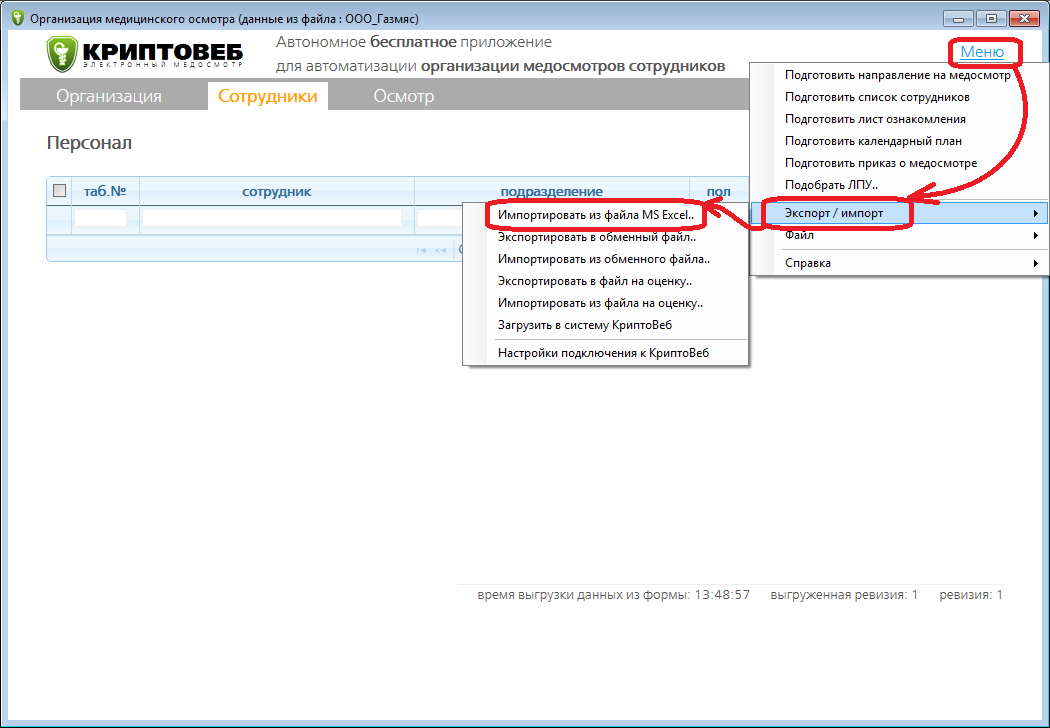1050x728 pixels.
Task: Toggle the select-all checkbox in table header
Action: (x=60, y=191)
